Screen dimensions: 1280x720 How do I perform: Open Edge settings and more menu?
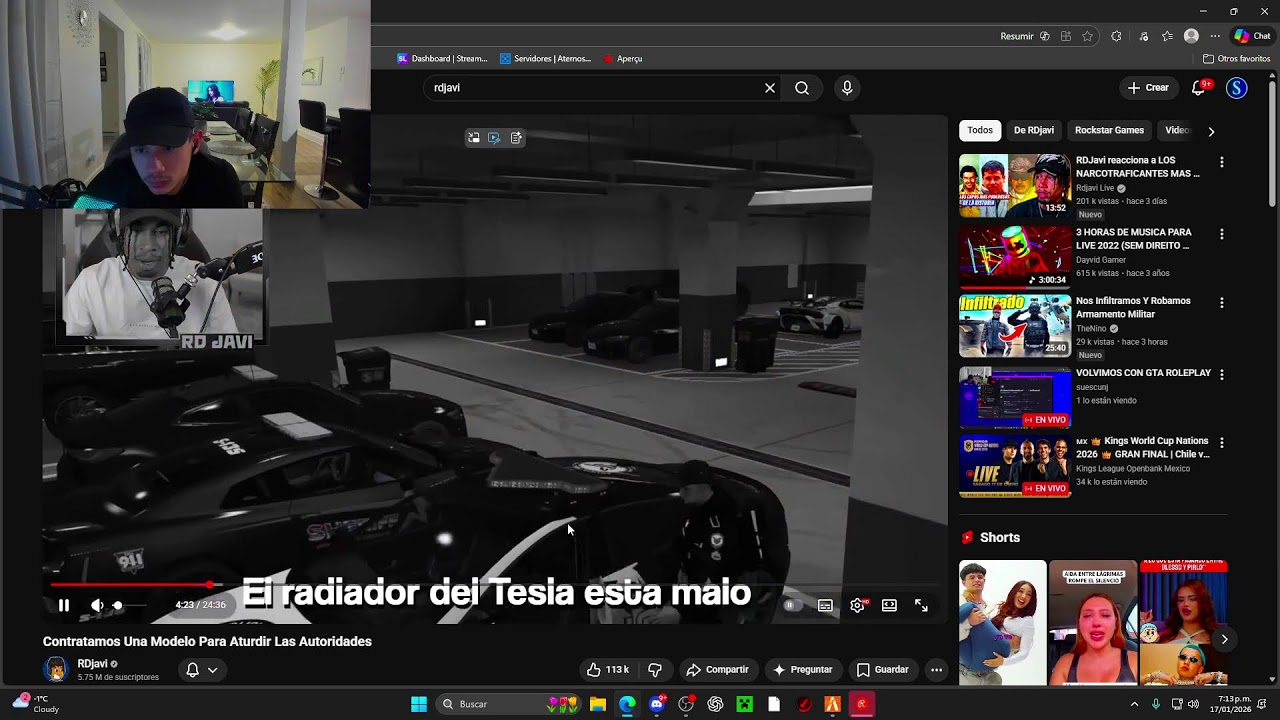[x=1215, y=36]
